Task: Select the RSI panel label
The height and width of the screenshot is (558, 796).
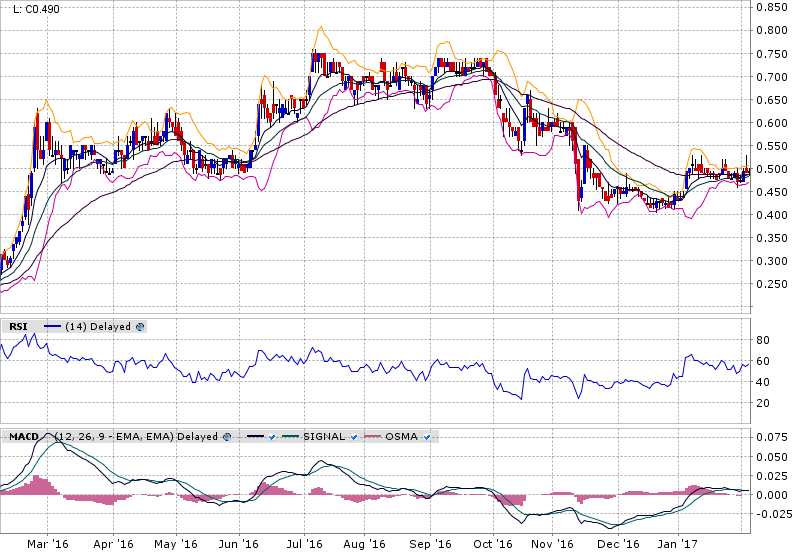Action: (x=17, y=326)
